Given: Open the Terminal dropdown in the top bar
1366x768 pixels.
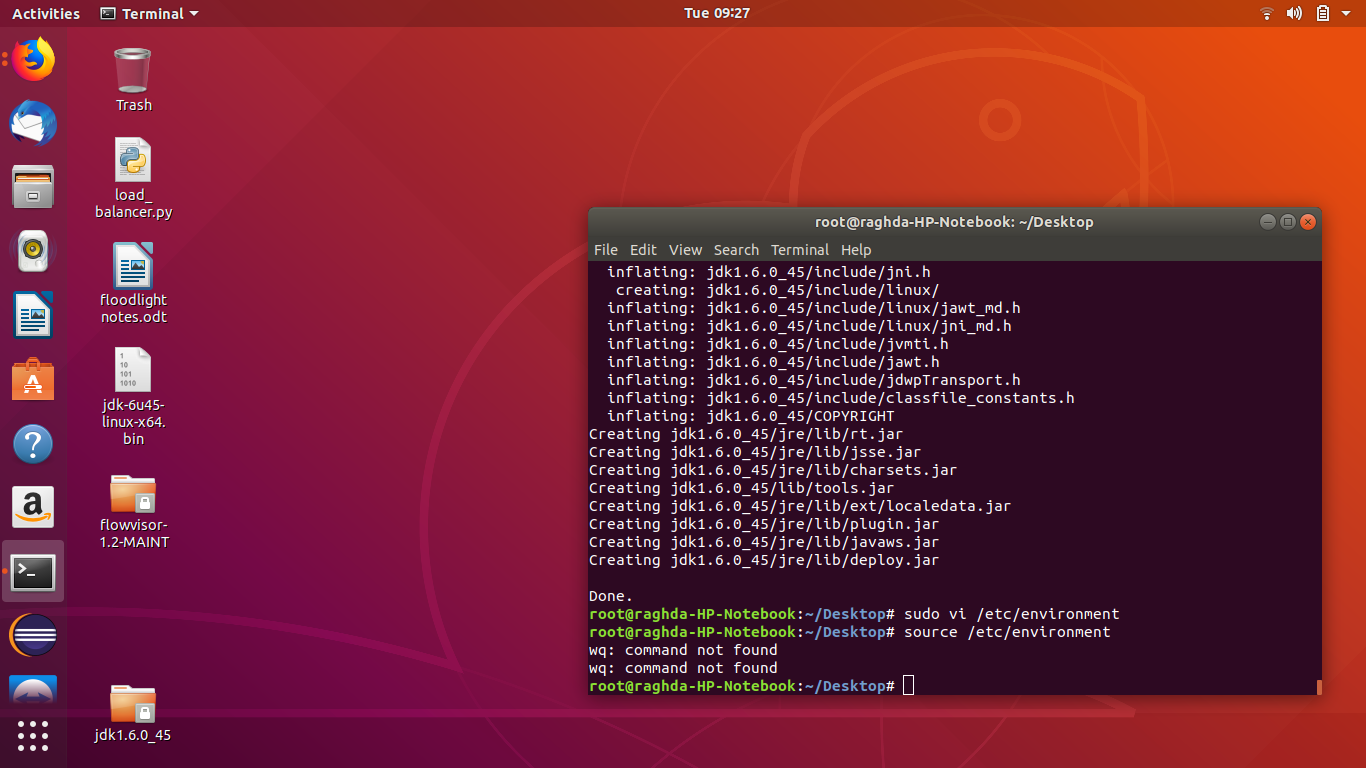Looking at the screenshot, I should [x=148, y=13].
